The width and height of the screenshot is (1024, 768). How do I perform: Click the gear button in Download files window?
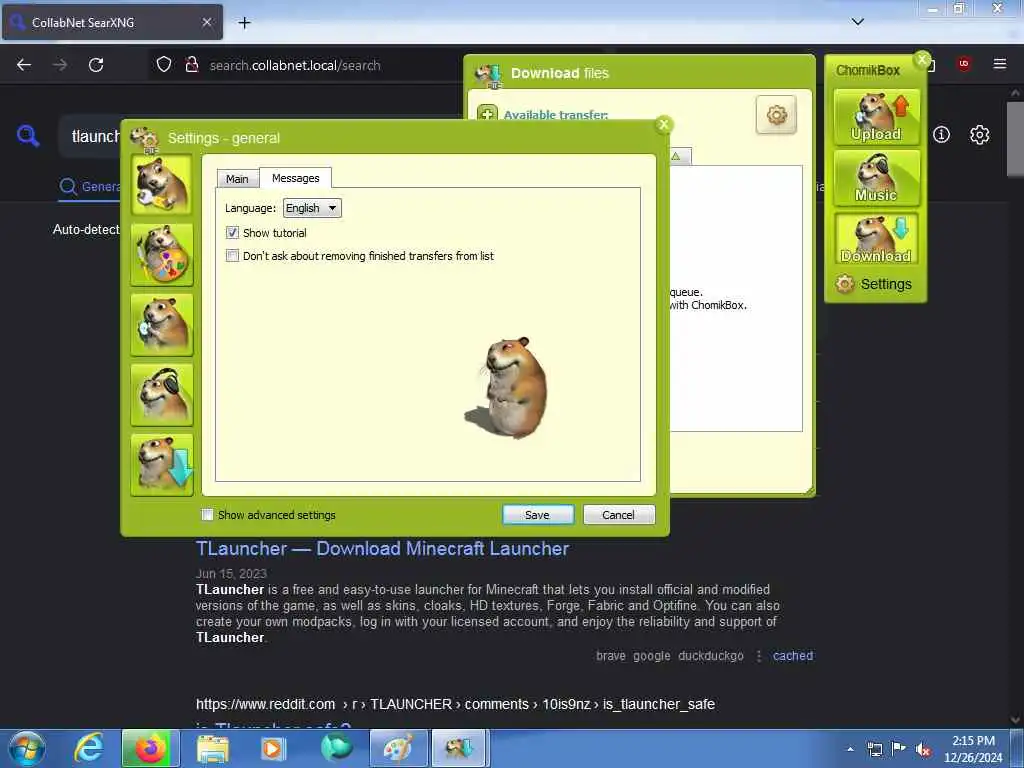coord(776,116)
